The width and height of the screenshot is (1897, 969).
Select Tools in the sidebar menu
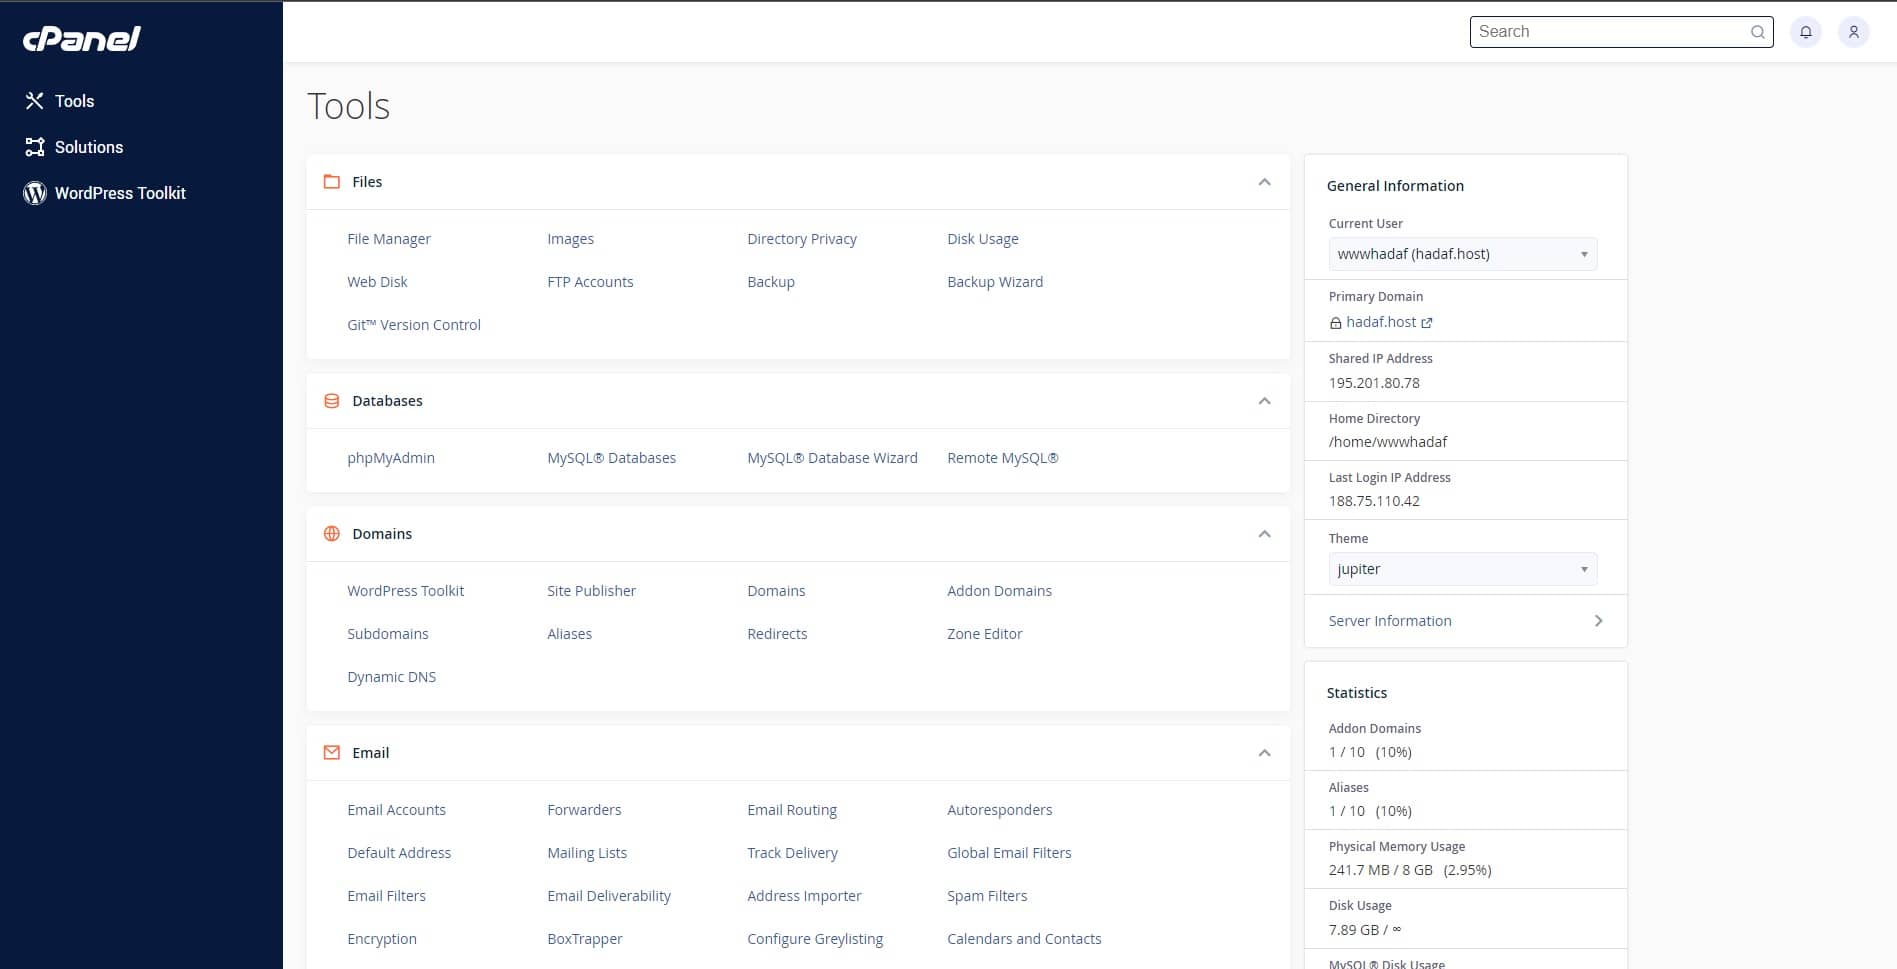click(x=74, y=101)
